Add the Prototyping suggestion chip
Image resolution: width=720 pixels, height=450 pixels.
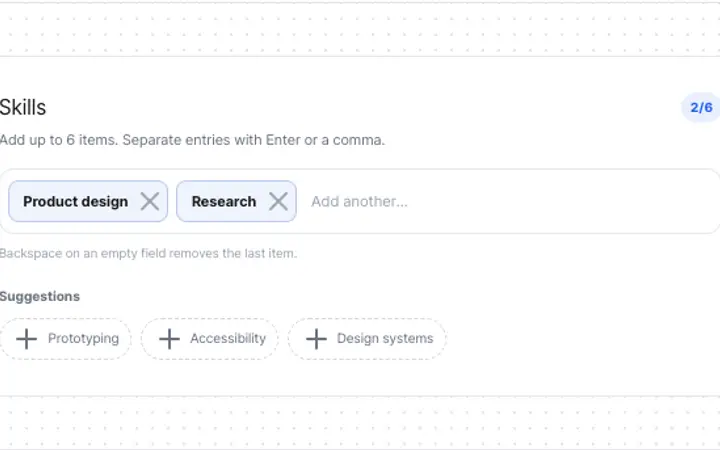pos(66,339)
